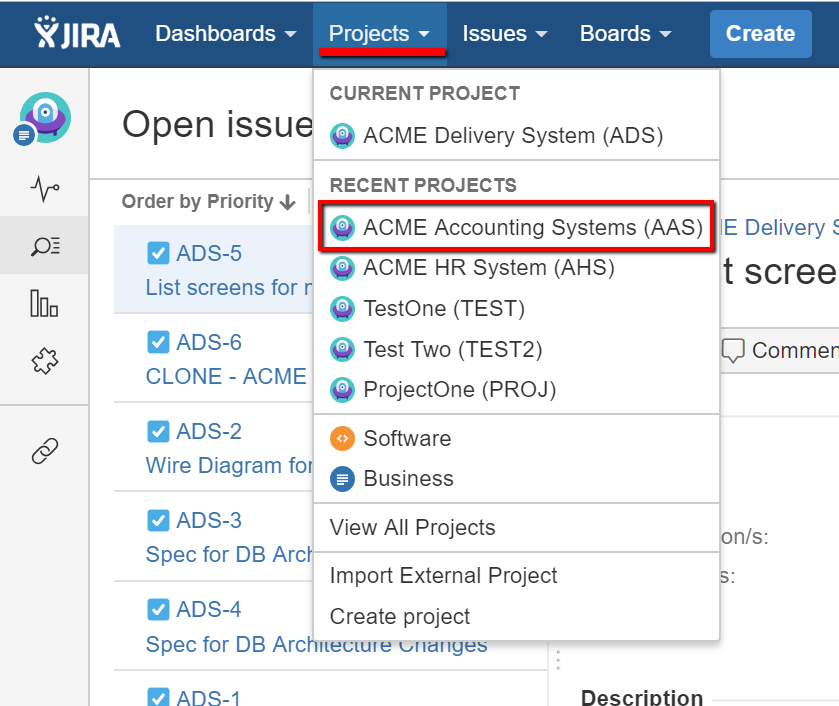Open the Boards dropdown menu

point(626,34)
